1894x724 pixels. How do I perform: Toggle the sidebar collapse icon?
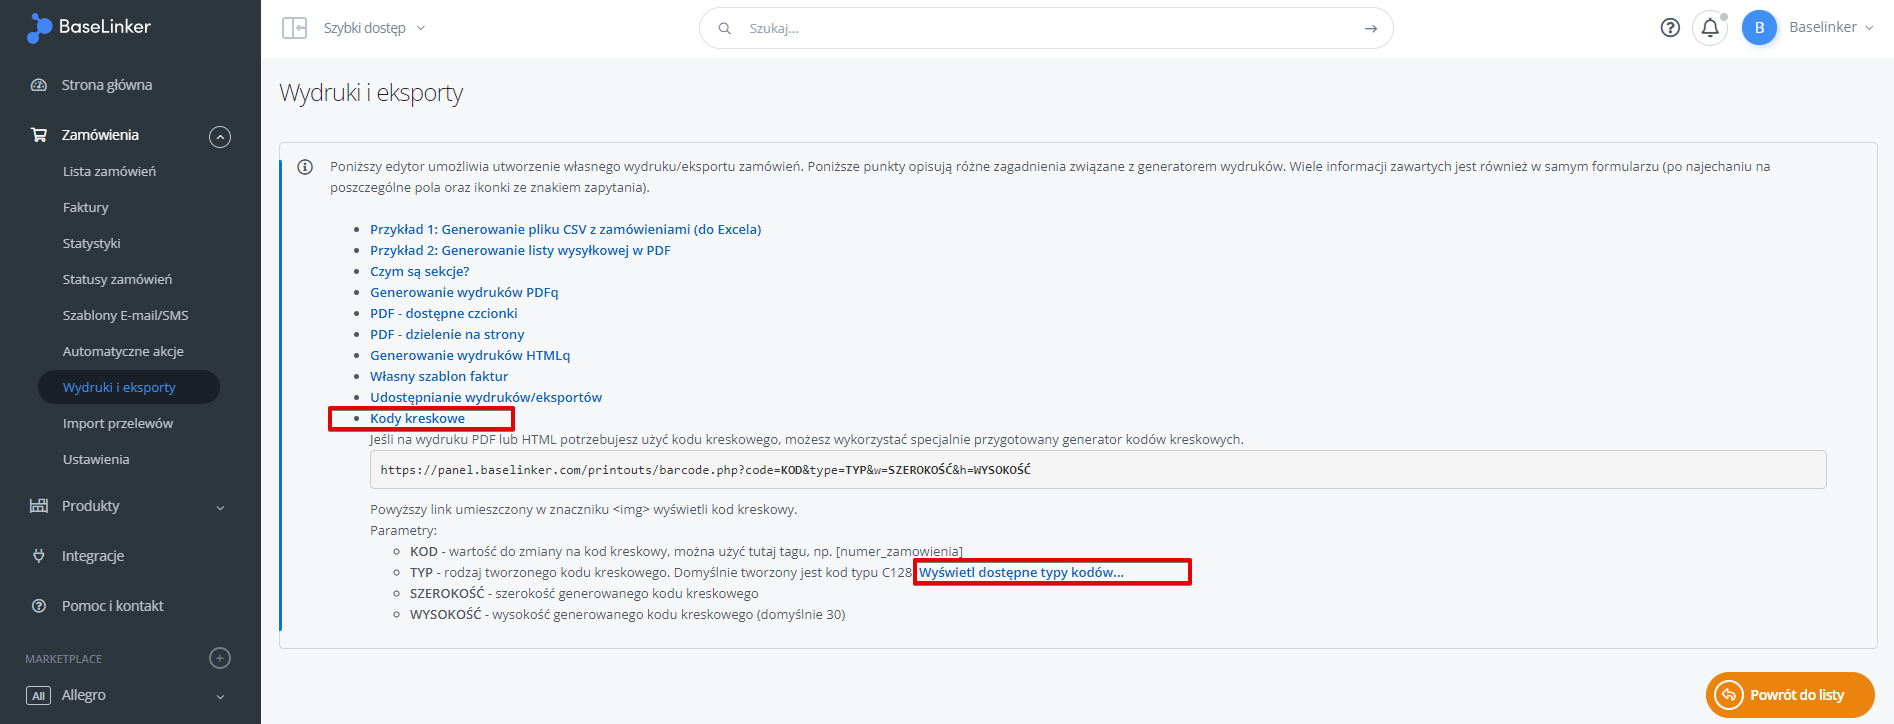[x=294, y=28]
